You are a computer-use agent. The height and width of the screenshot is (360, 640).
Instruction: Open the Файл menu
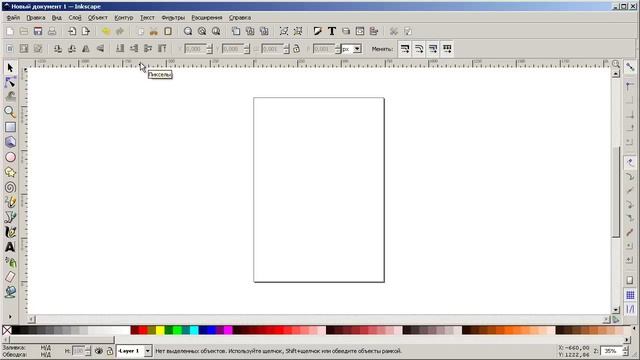click(x=13, y=18)
